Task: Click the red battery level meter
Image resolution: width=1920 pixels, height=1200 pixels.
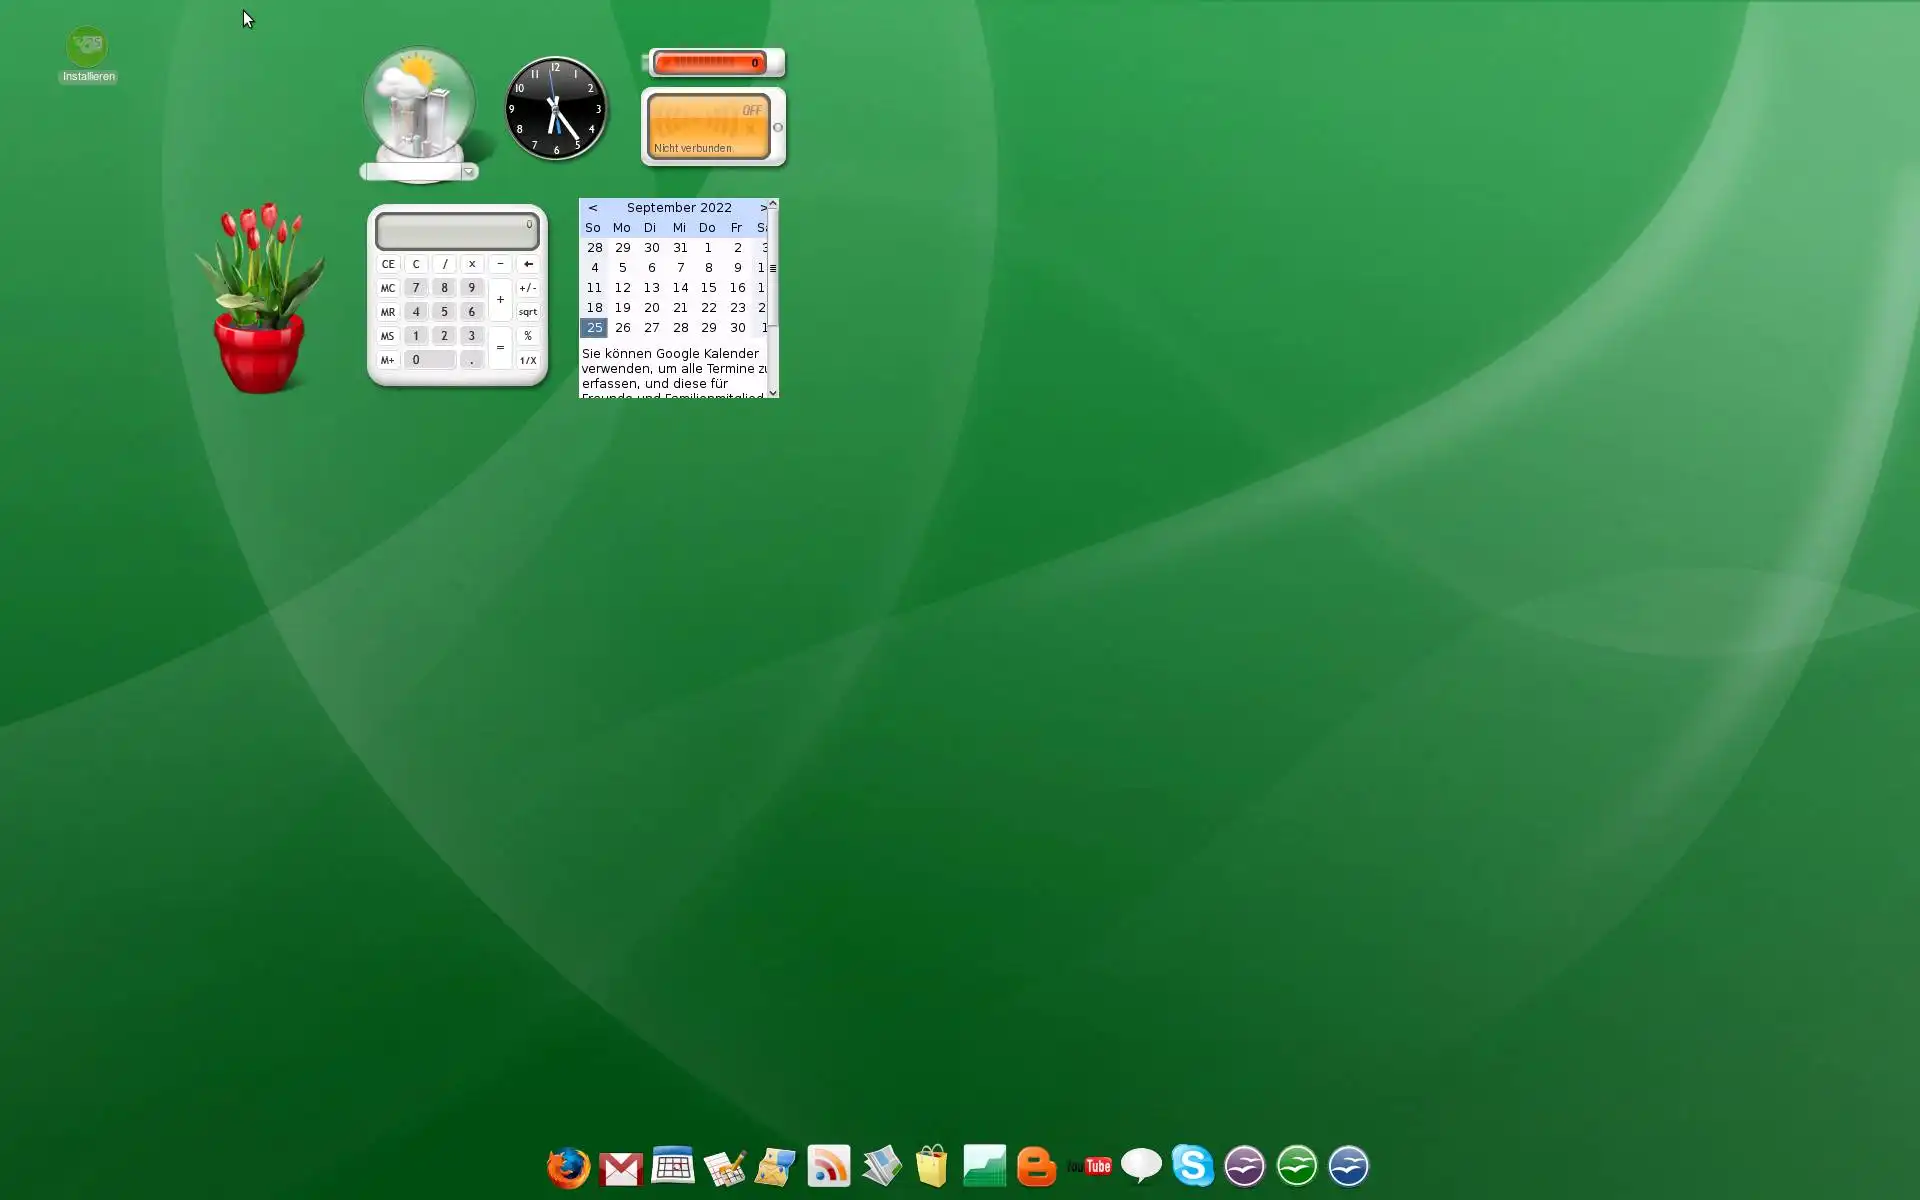Action: click(x=709, y=63)
